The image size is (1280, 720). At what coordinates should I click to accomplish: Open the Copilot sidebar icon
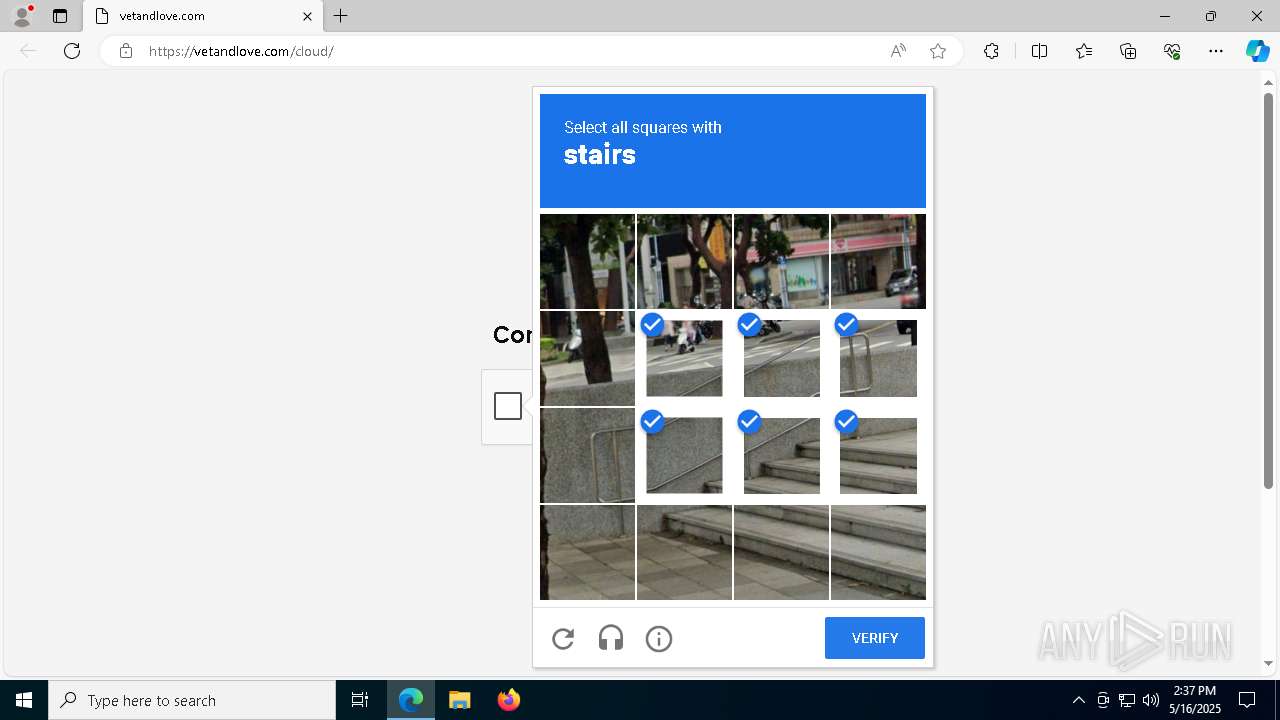point(1257,51)
